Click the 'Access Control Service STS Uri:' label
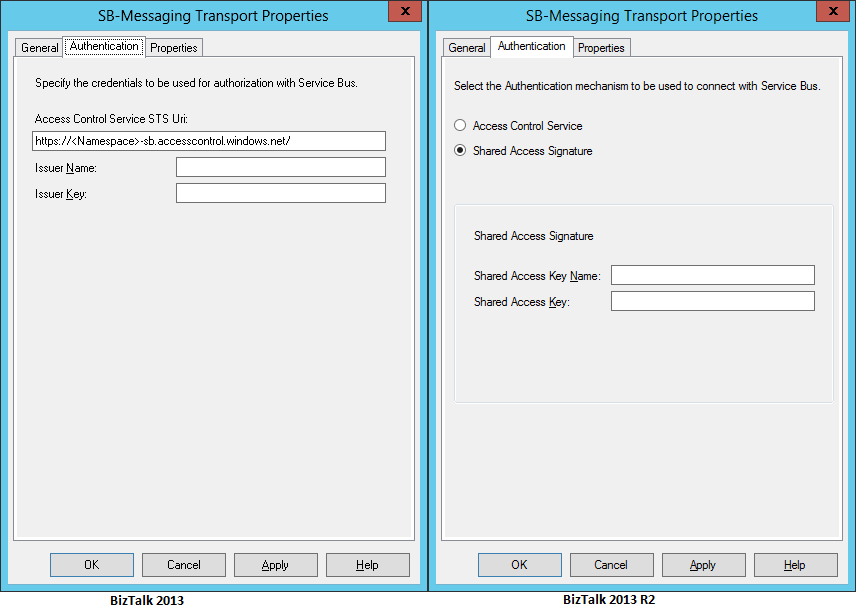Image resolution: width=857 pixels, height=610 pixels. pyautogui.click(x=111, y=119)
